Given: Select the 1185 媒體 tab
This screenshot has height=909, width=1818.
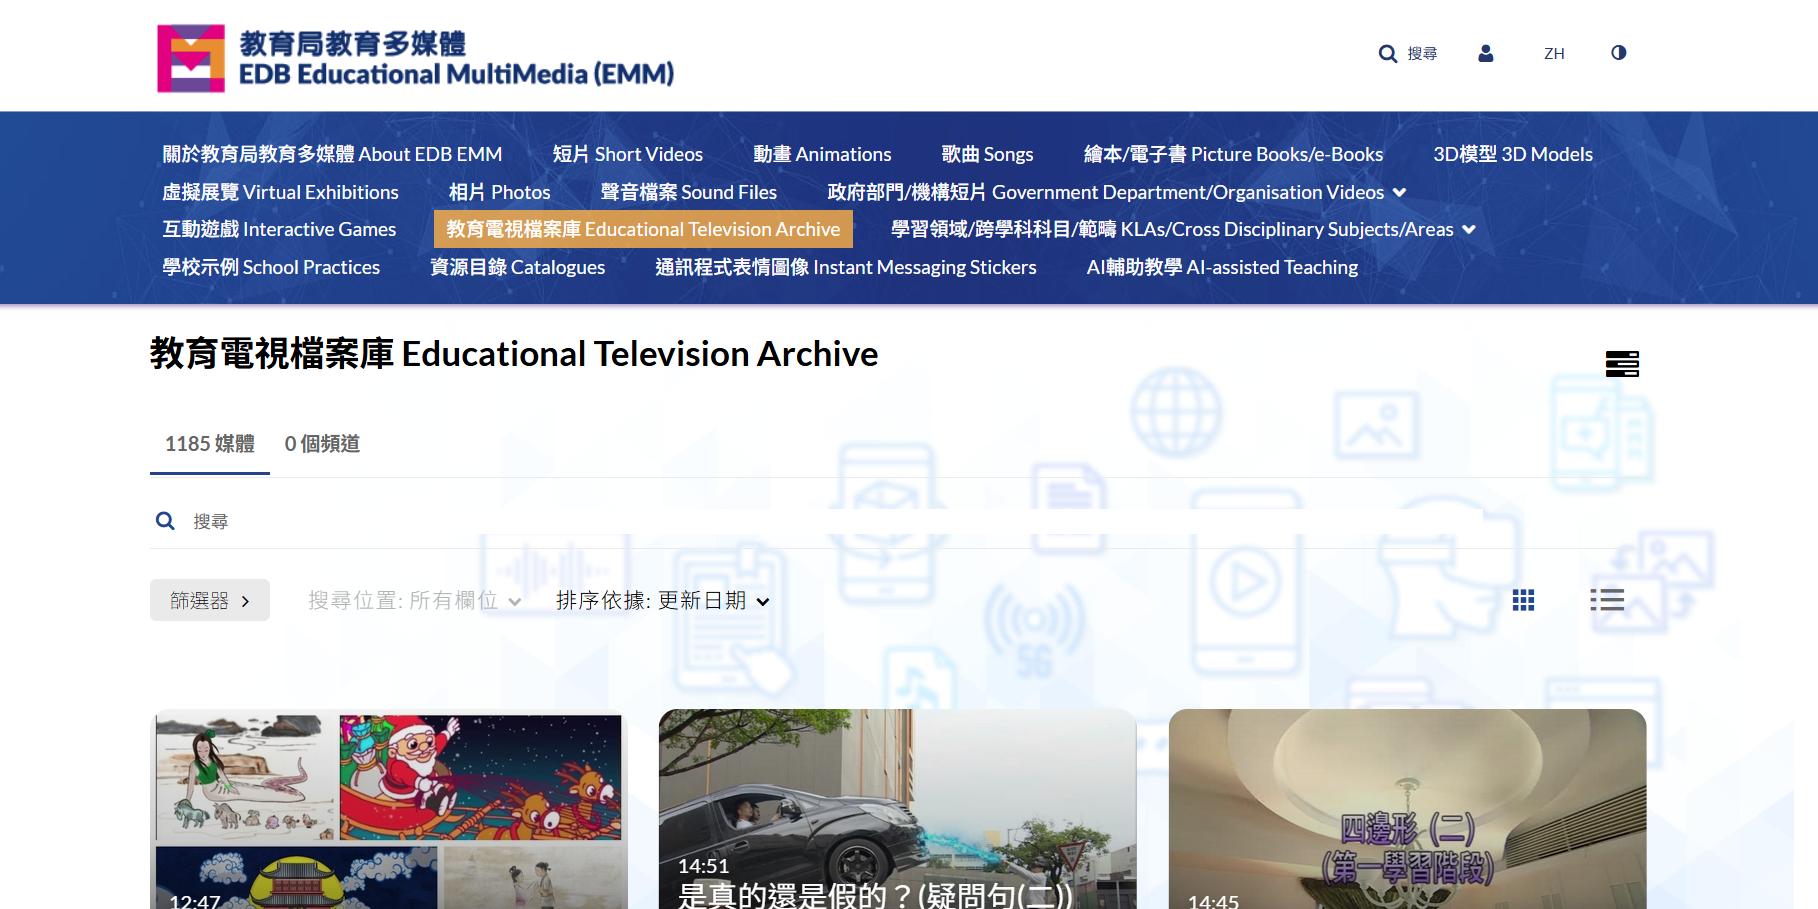Looking at the screenshot, I should (210, 444).
